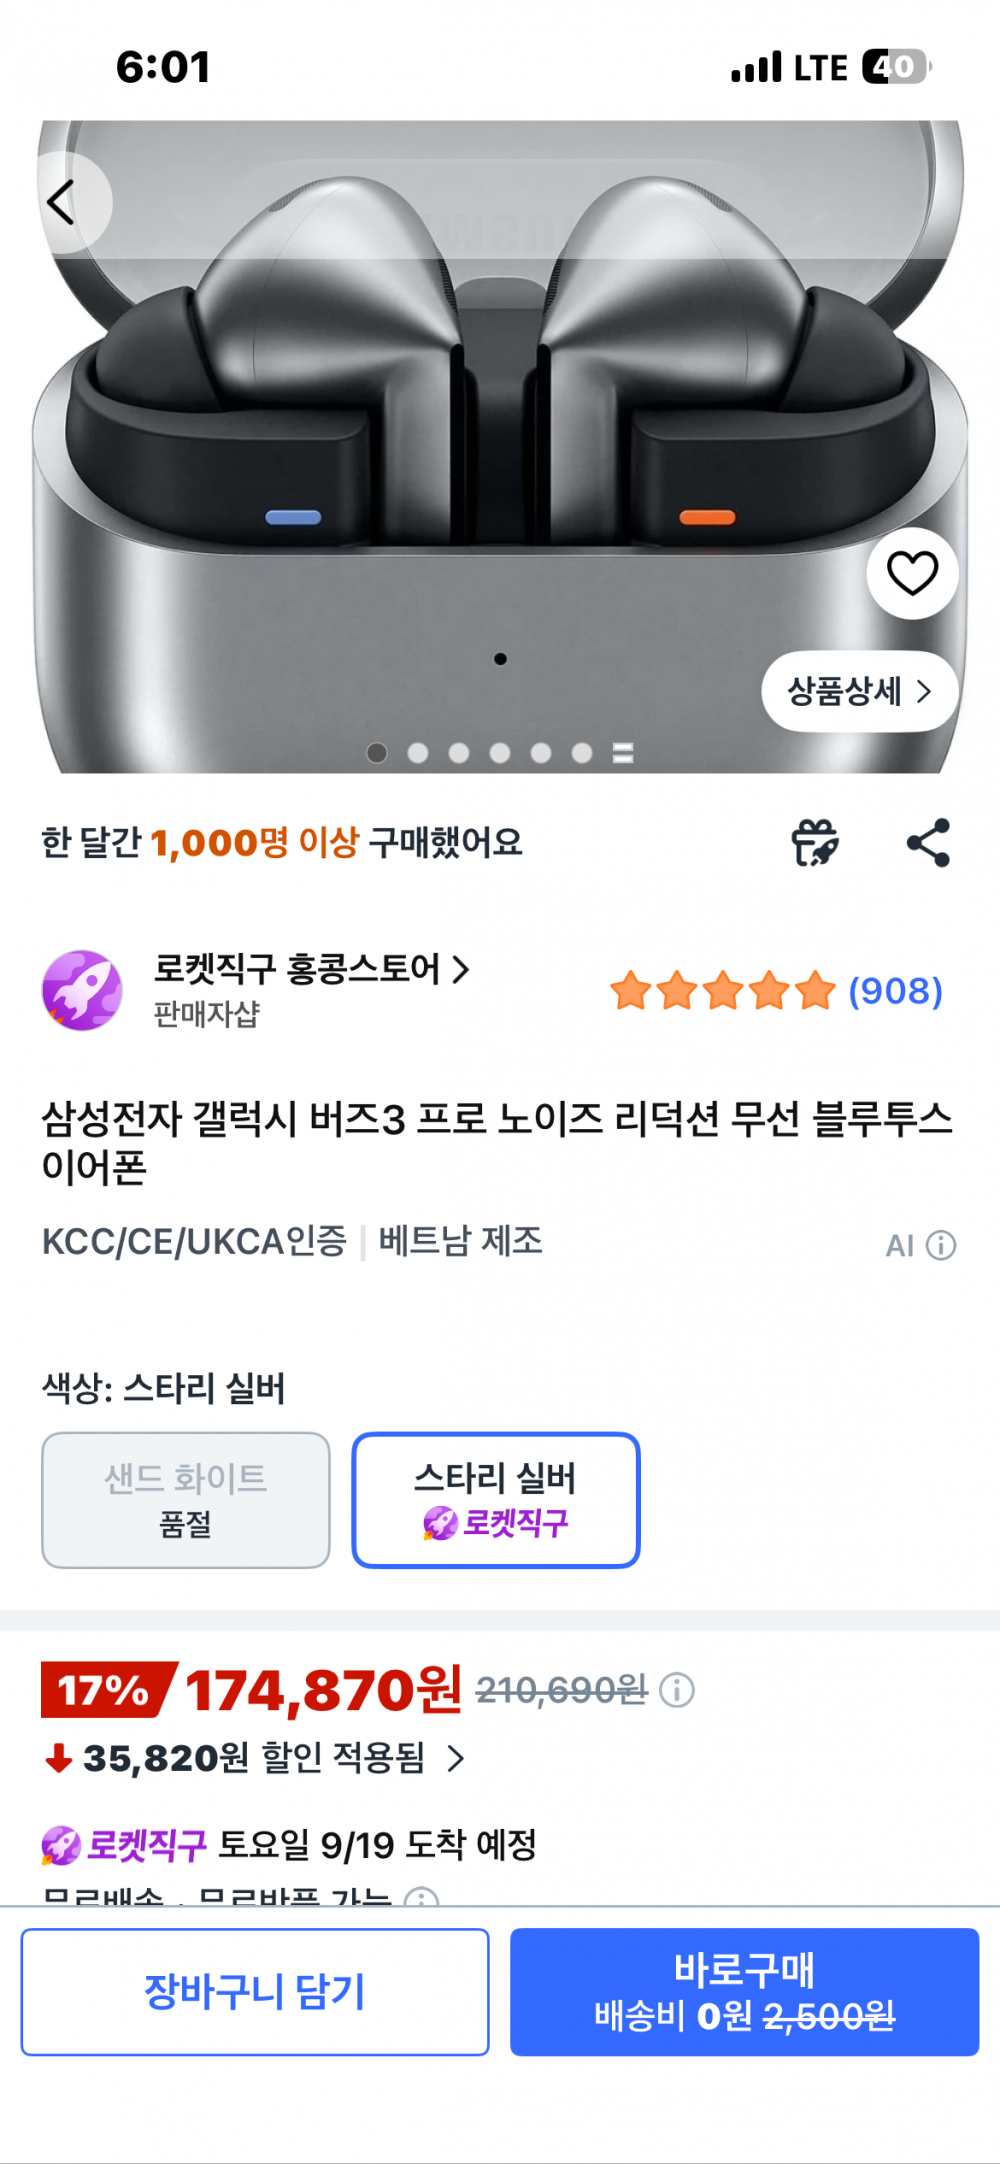
Task: Open 로켓직구 홍콩스토어 seller page chevron
Action: tap(460, 969)
